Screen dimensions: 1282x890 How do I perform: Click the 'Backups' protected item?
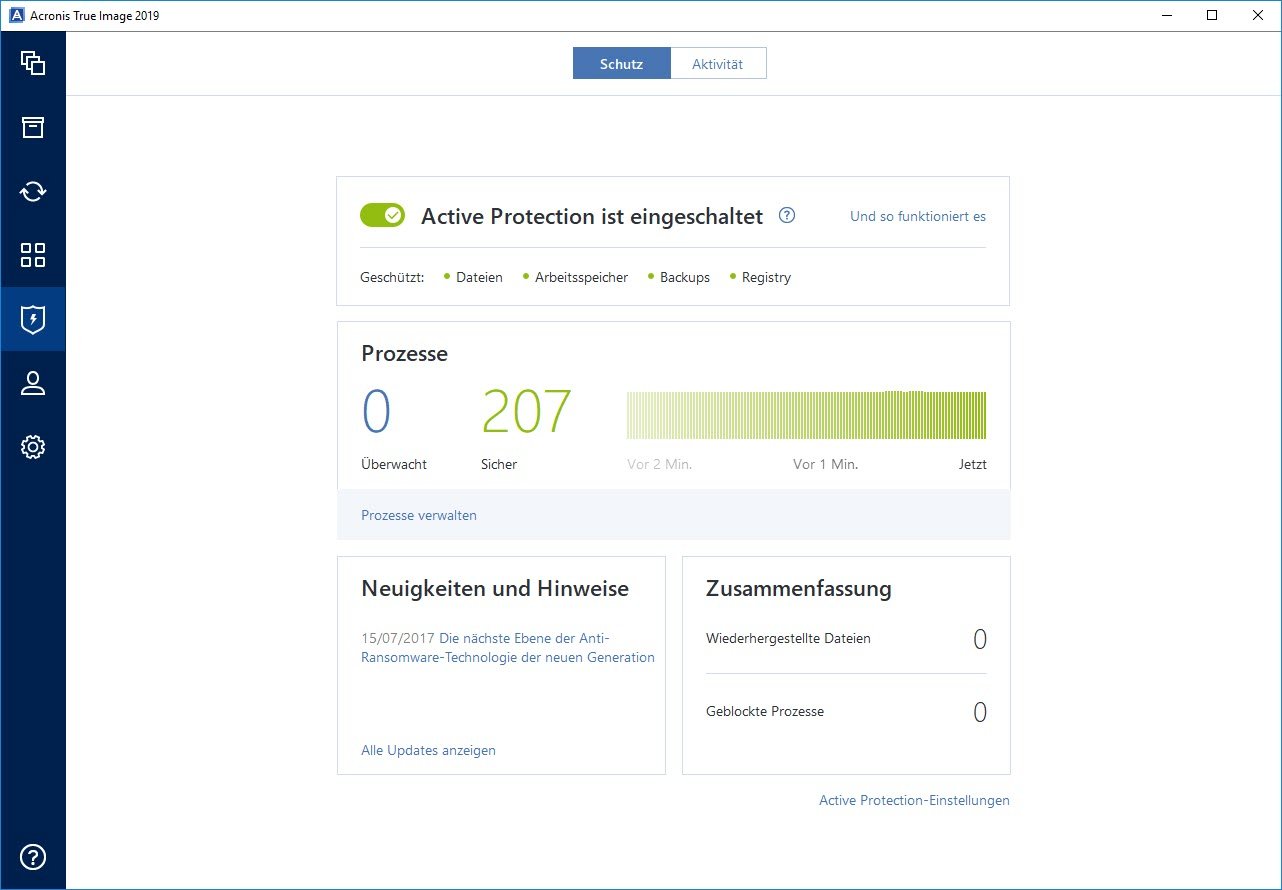(685, 277)
